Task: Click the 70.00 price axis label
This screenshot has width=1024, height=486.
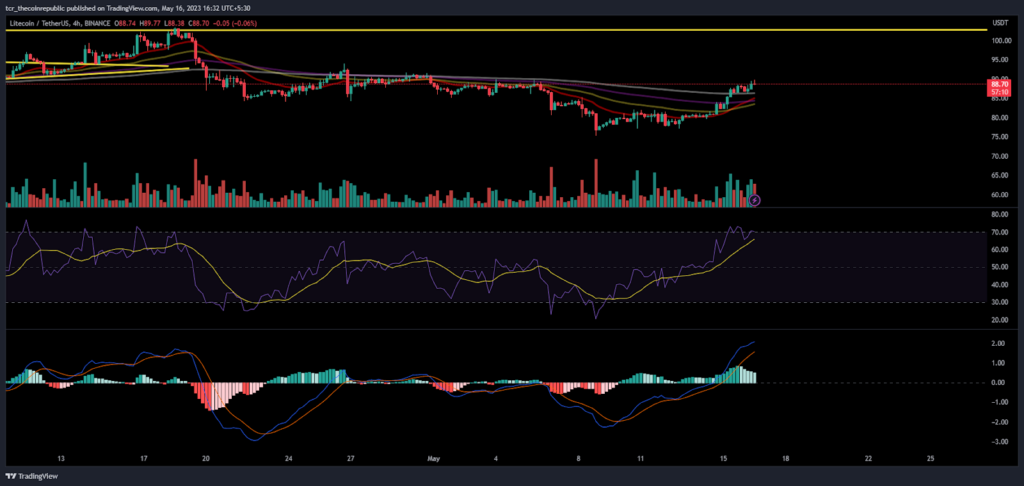Action: coord(999,157)
